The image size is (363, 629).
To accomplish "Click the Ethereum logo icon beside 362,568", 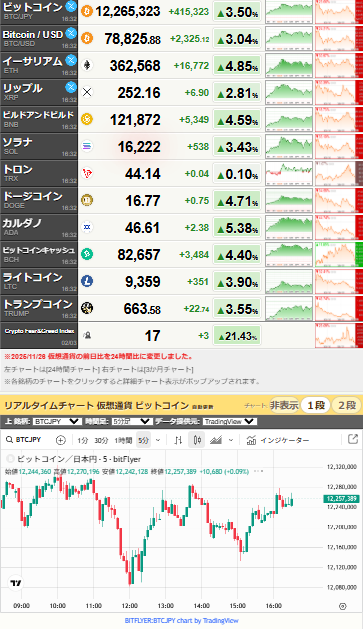I will pos(87,65).
